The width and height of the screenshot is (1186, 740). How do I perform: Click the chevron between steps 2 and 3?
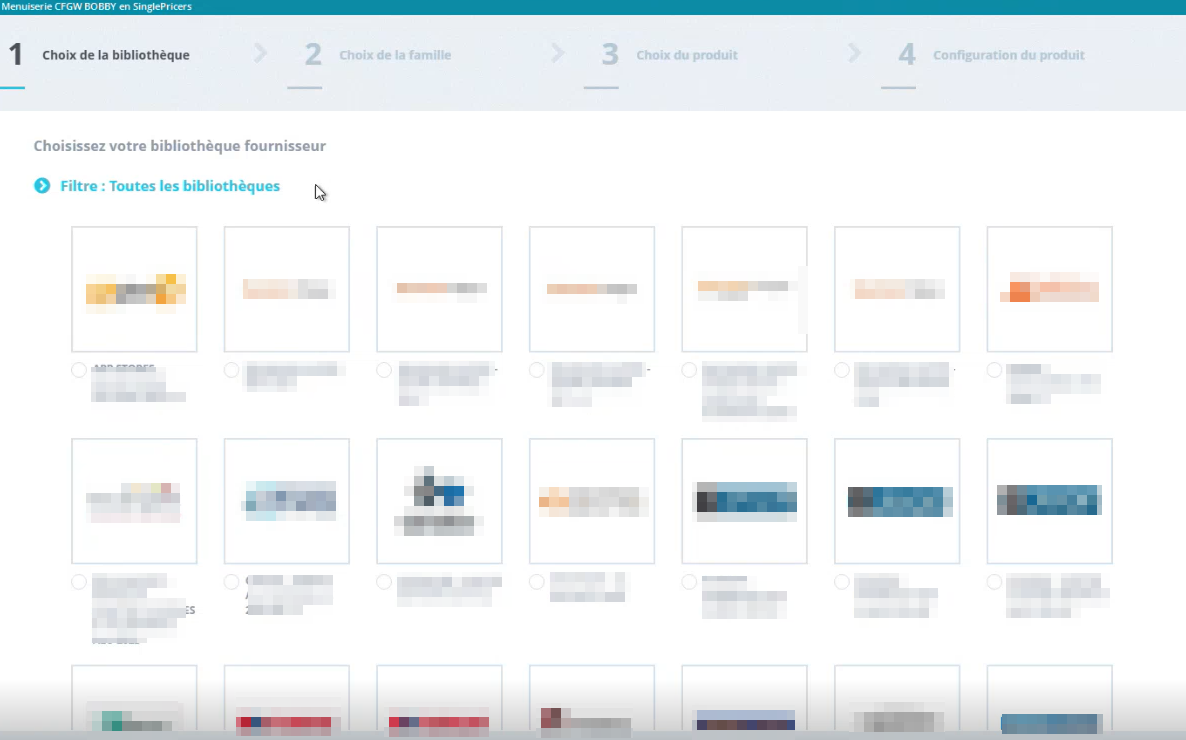[x=558, y=54]
